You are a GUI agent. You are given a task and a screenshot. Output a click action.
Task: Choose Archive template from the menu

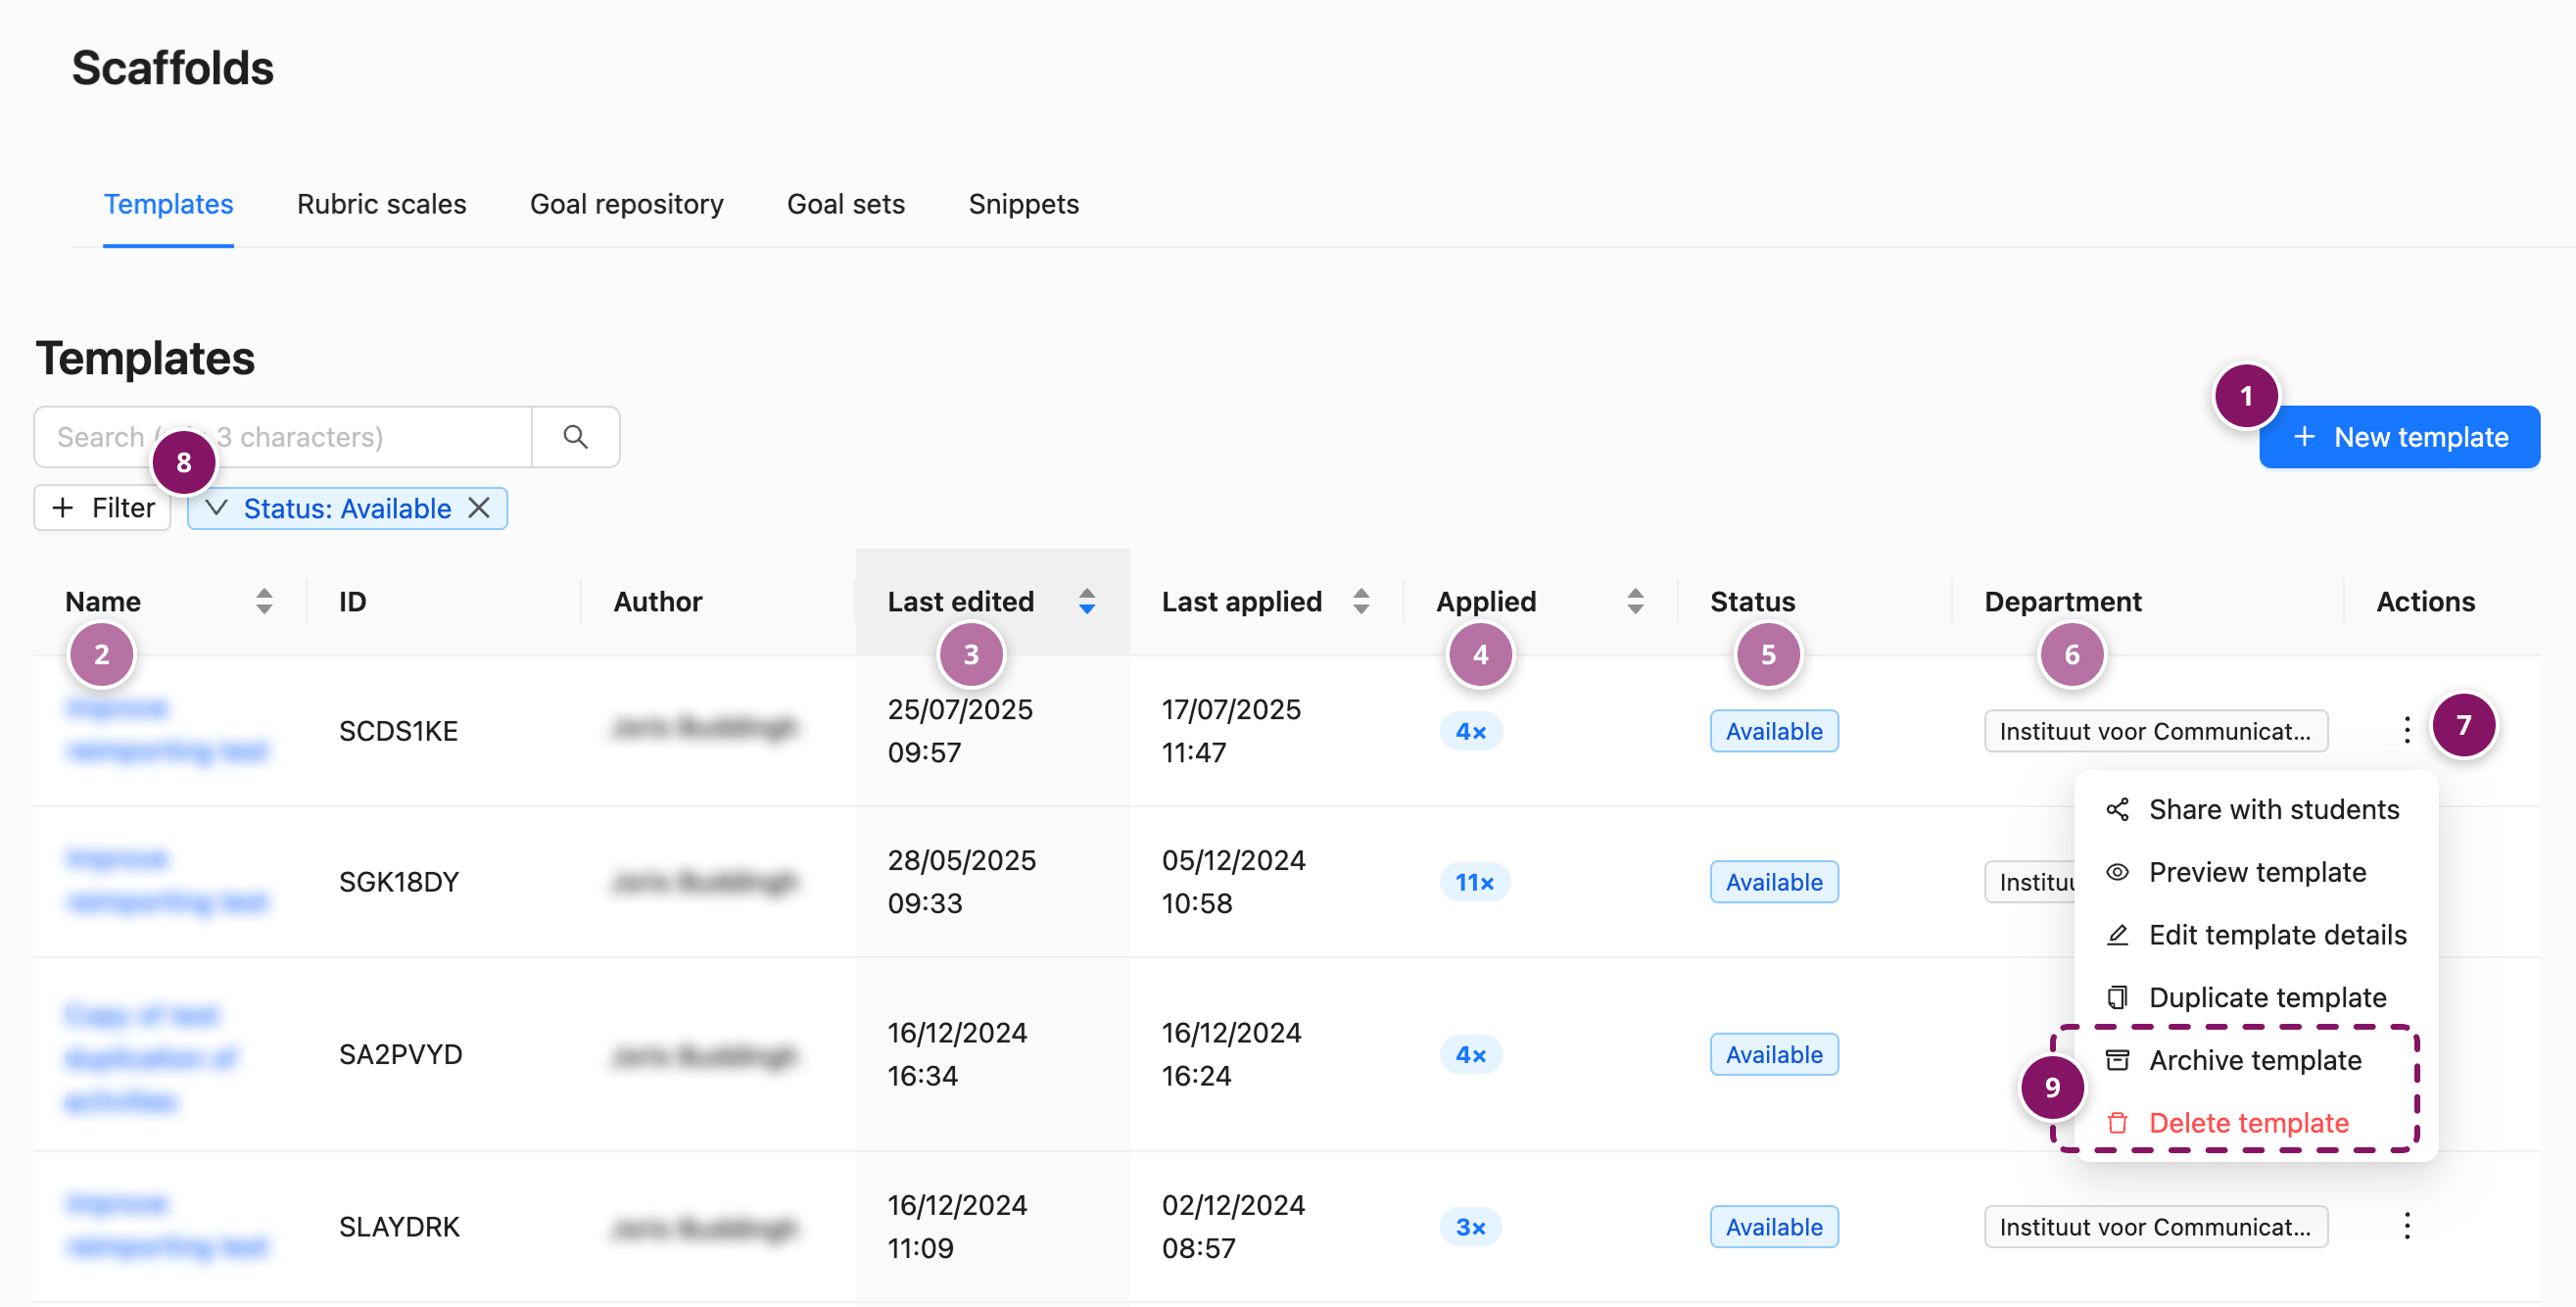(x=2255, y=1060)
